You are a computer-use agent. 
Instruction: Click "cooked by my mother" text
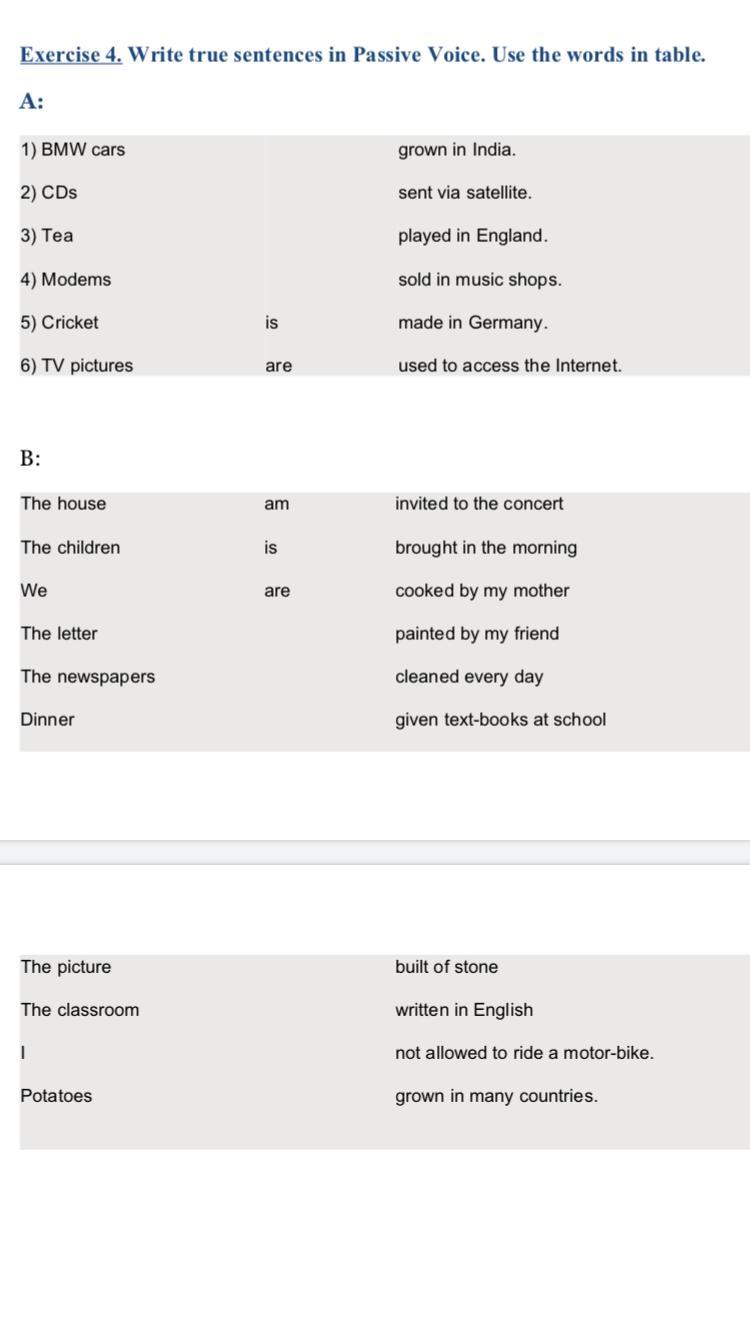click(x=482, y=591)
